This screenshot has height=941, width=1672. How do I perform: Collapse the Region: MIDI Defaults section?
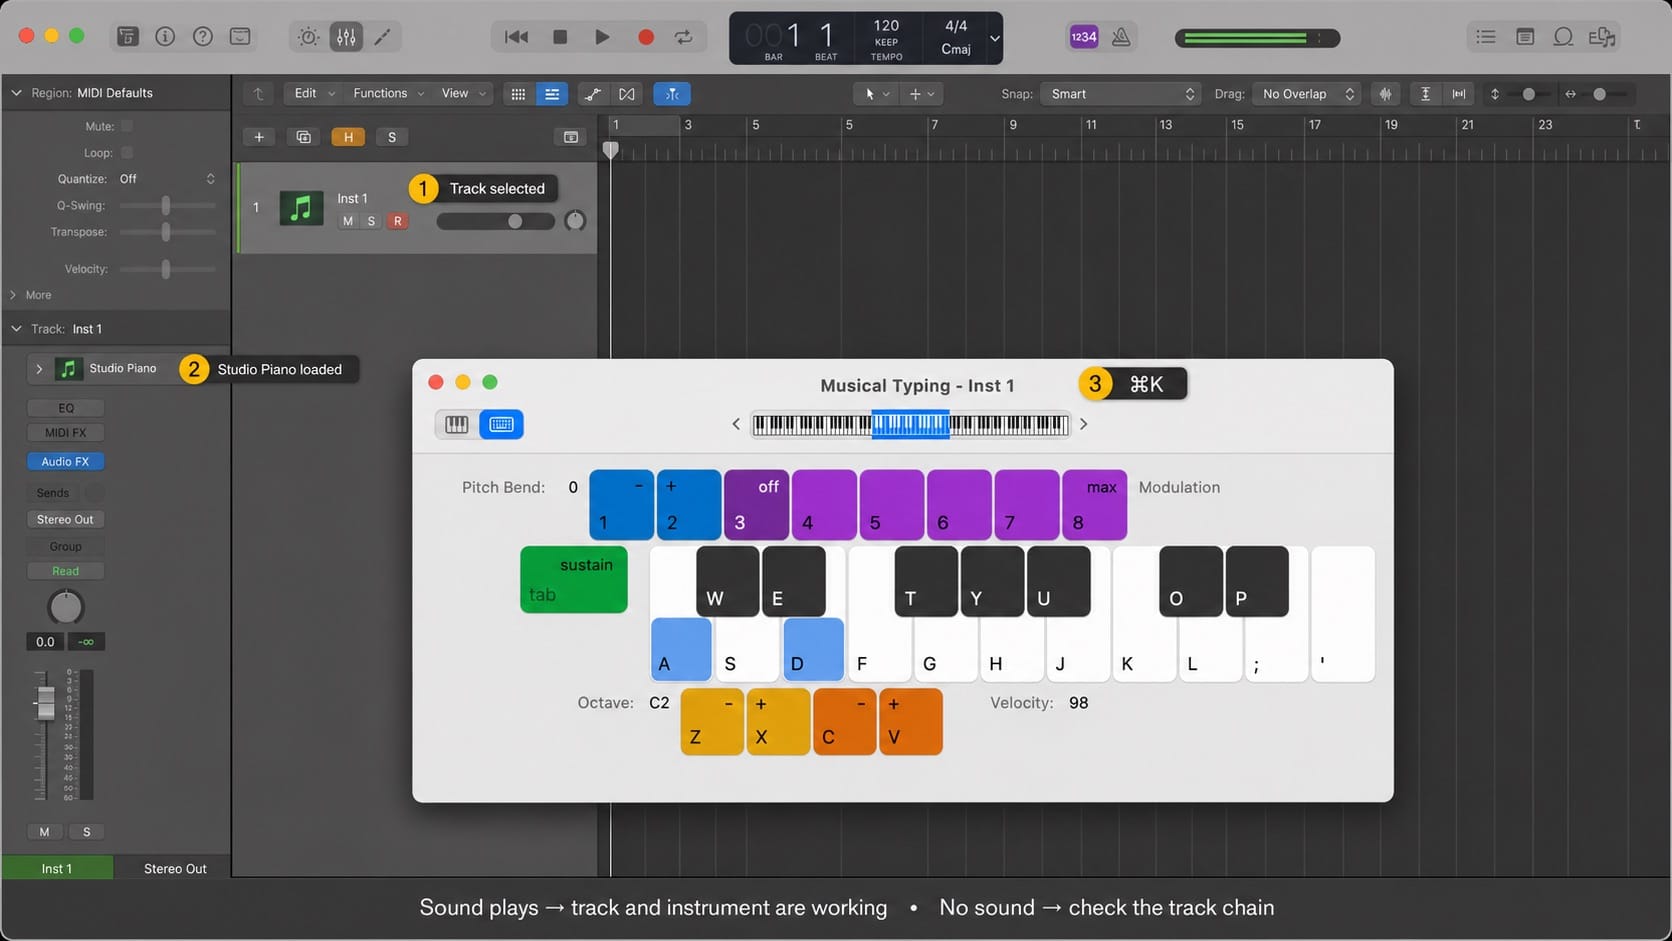(x=16, y=93)
